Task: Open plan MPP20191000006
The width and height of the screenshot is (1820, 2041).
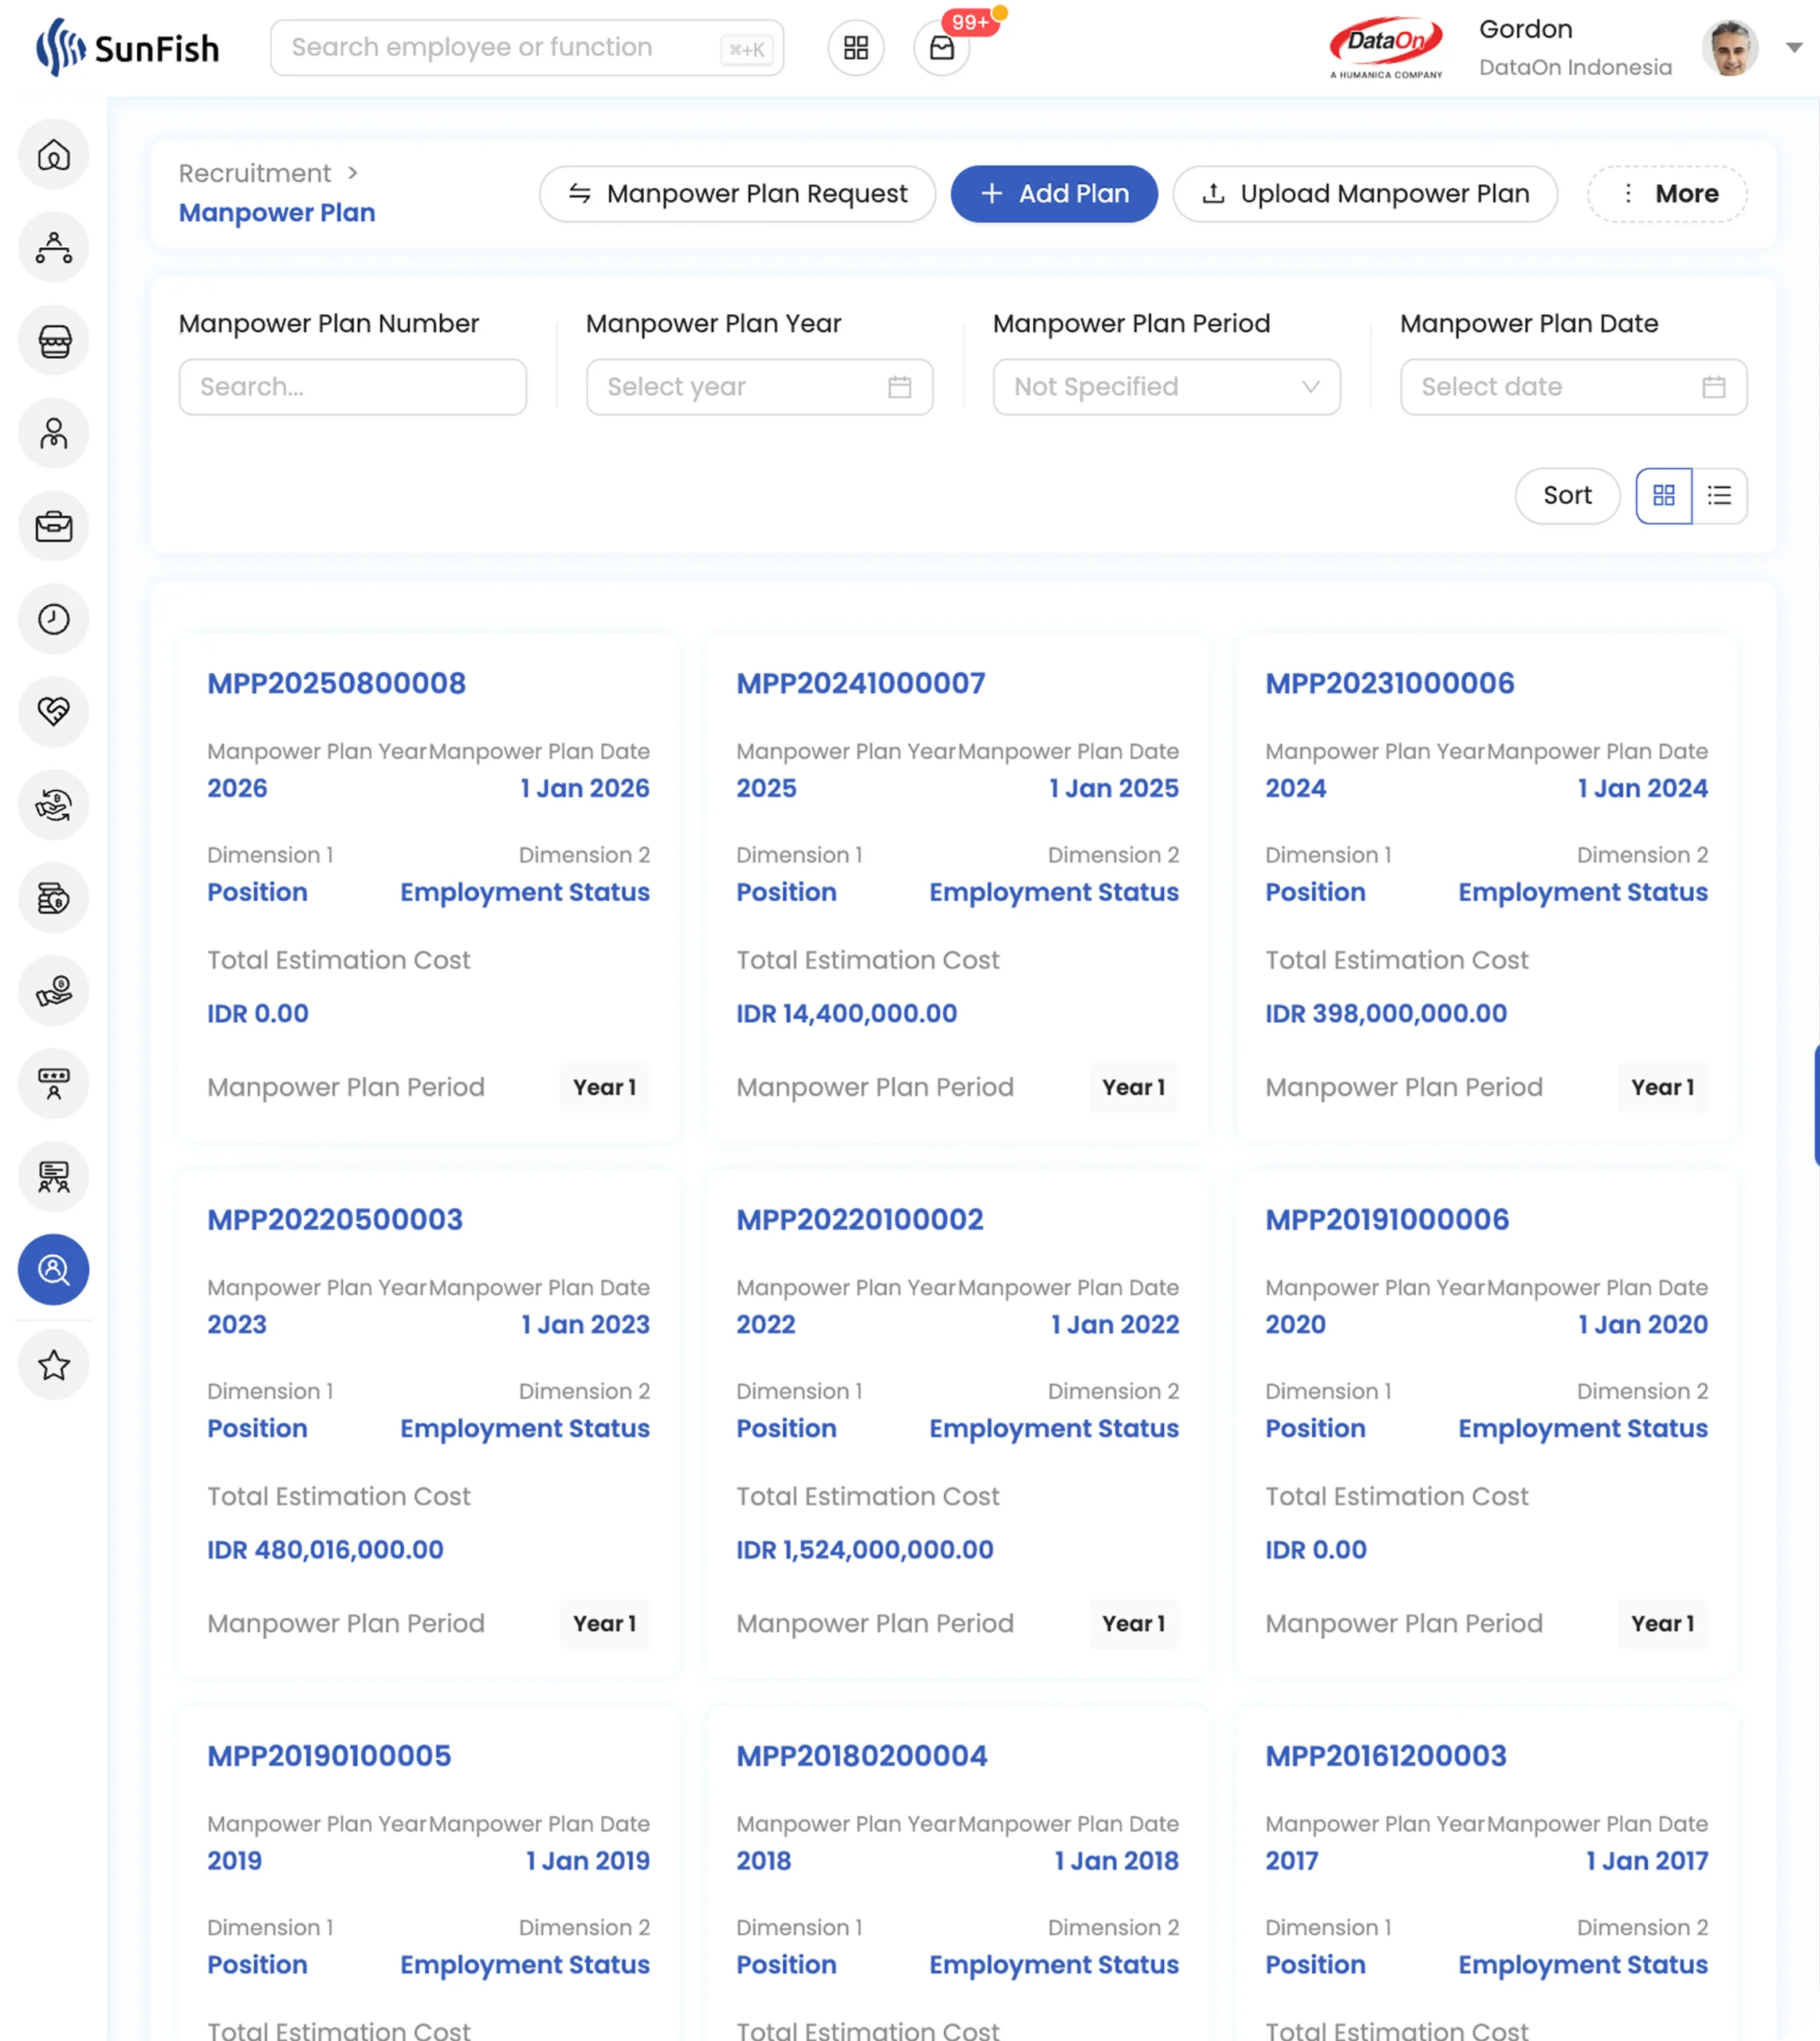Action: tap(1388, 1220)
